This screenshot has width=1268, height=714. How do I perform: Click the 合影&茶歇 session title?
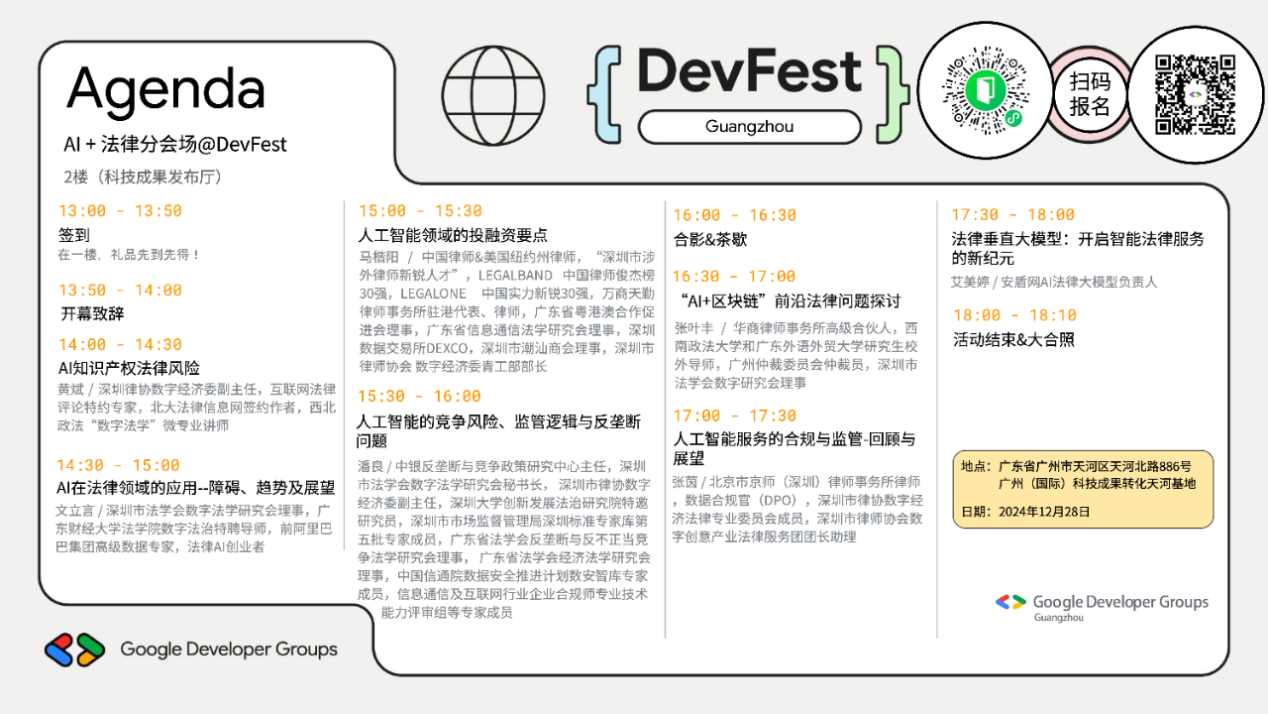pos(710,240)
